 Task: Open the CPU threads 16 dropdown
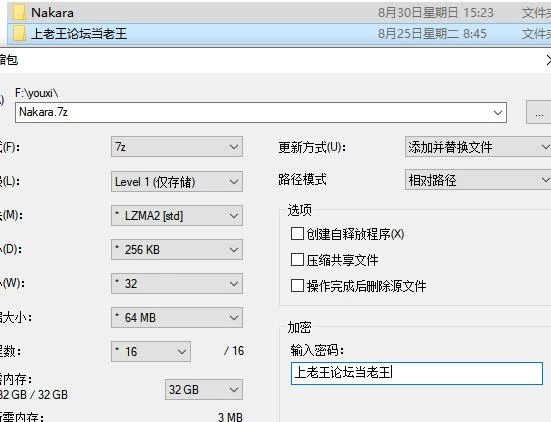[151, 351]
